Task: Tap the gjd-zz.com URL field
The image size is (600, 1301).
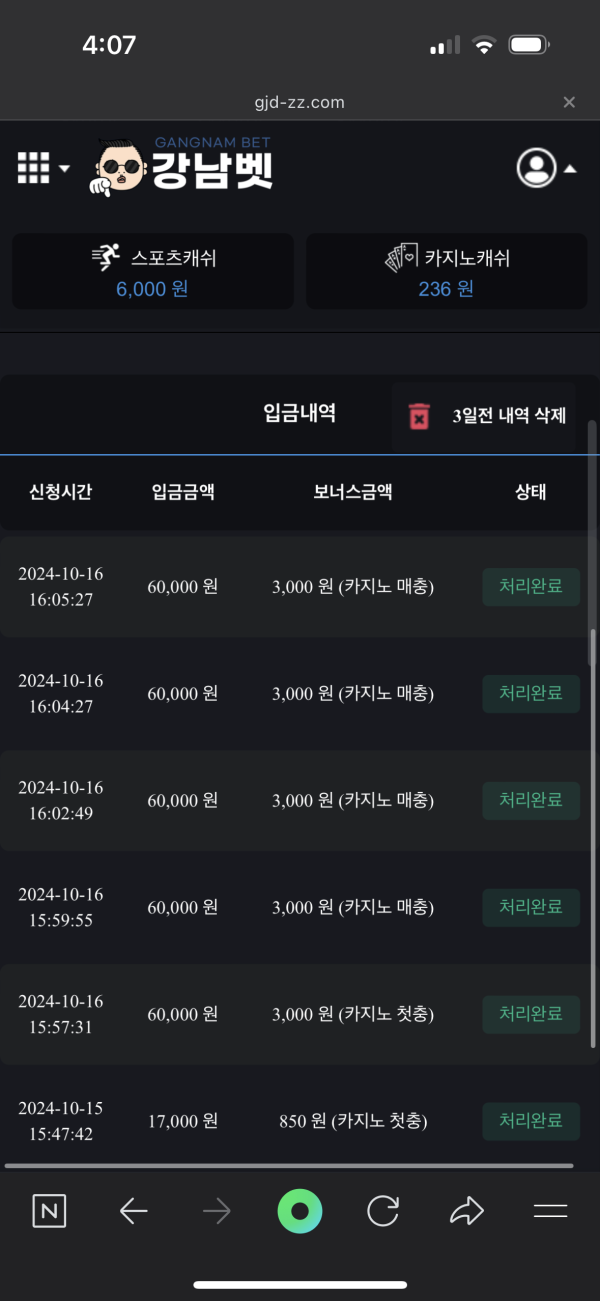Action: tap(299, 102)
